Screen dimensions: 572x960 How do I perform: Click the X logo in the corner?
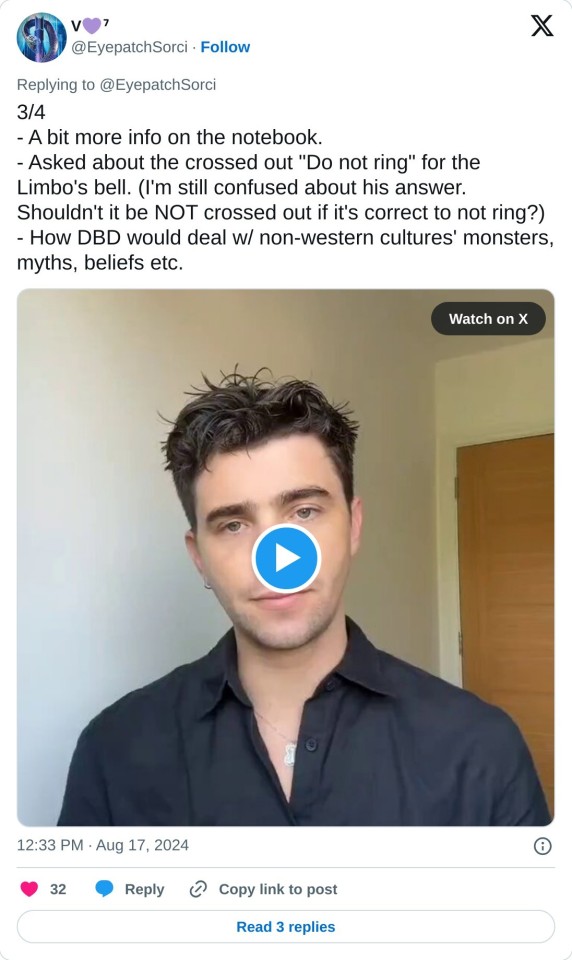tap(542, 26)
